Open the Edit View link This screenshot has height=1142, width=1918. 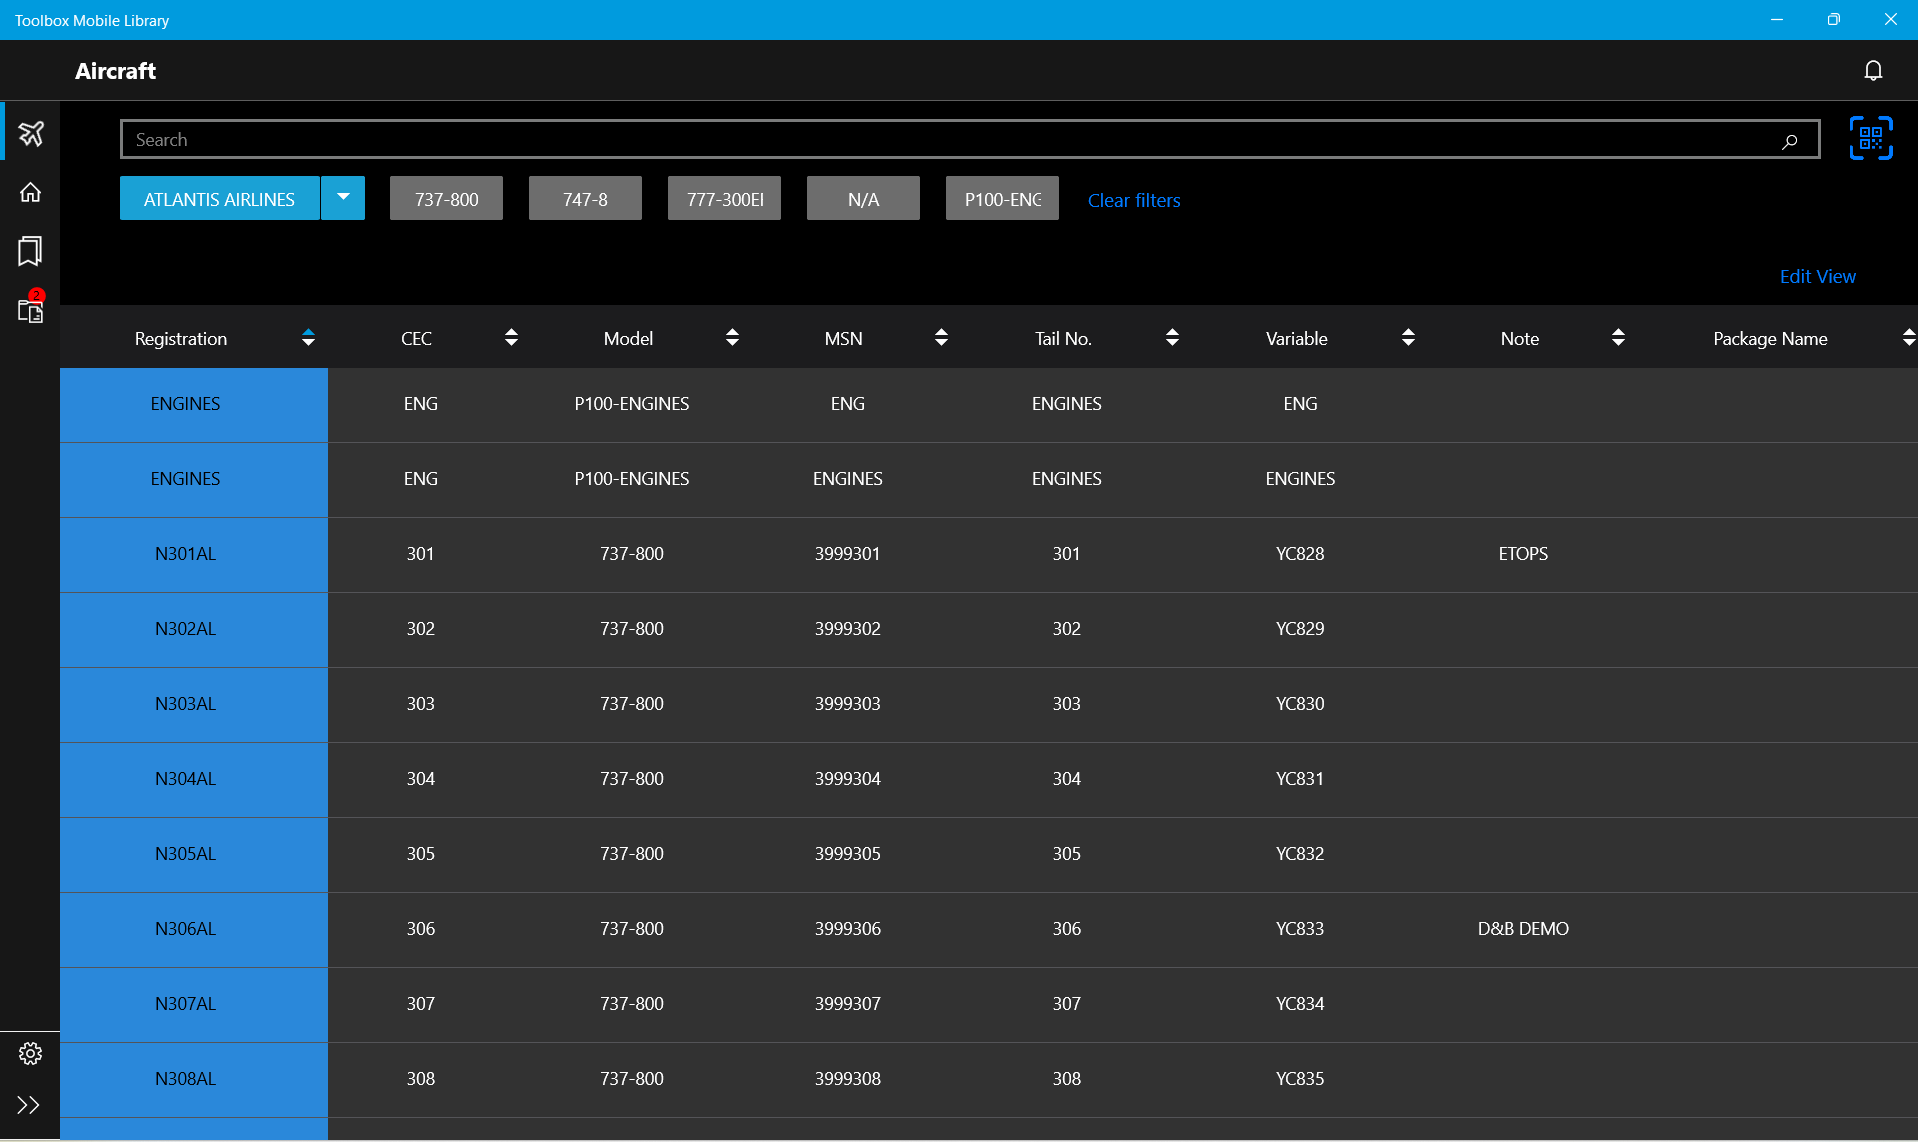click(x=1817, y=276)
